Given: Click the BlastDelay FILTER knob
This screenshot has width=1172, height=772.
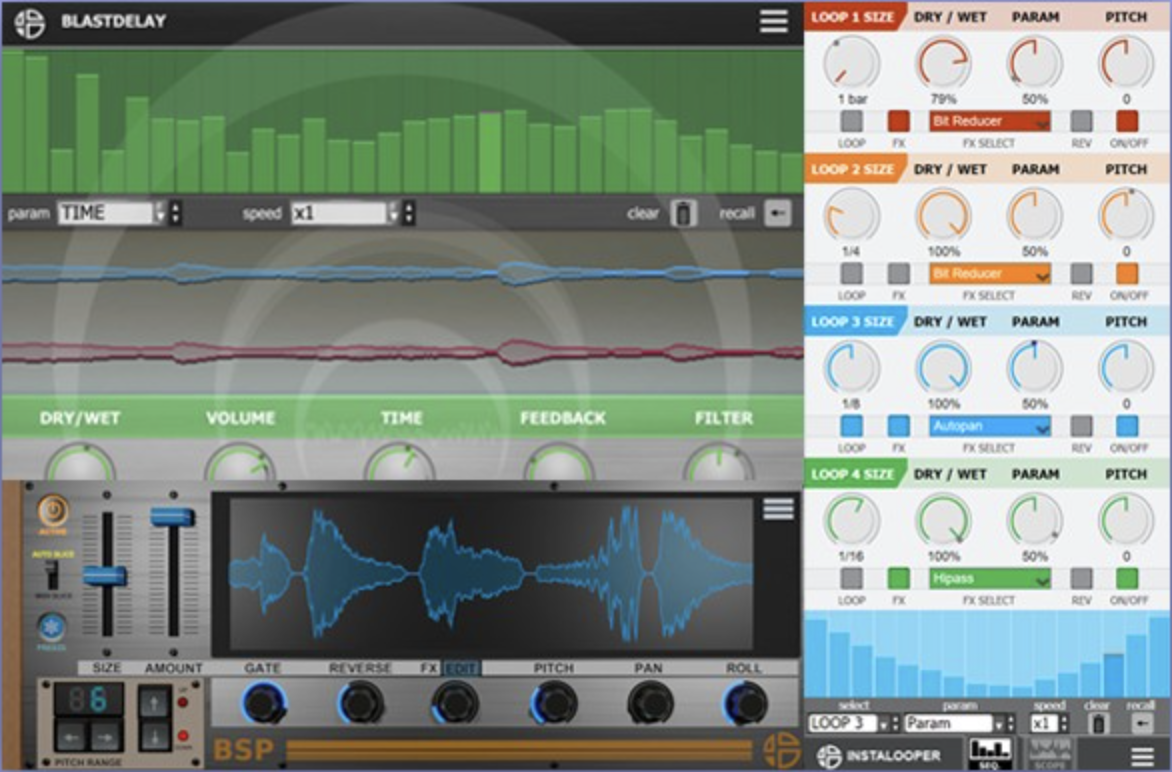Looking at the screenshot, I should coord(719,463).
